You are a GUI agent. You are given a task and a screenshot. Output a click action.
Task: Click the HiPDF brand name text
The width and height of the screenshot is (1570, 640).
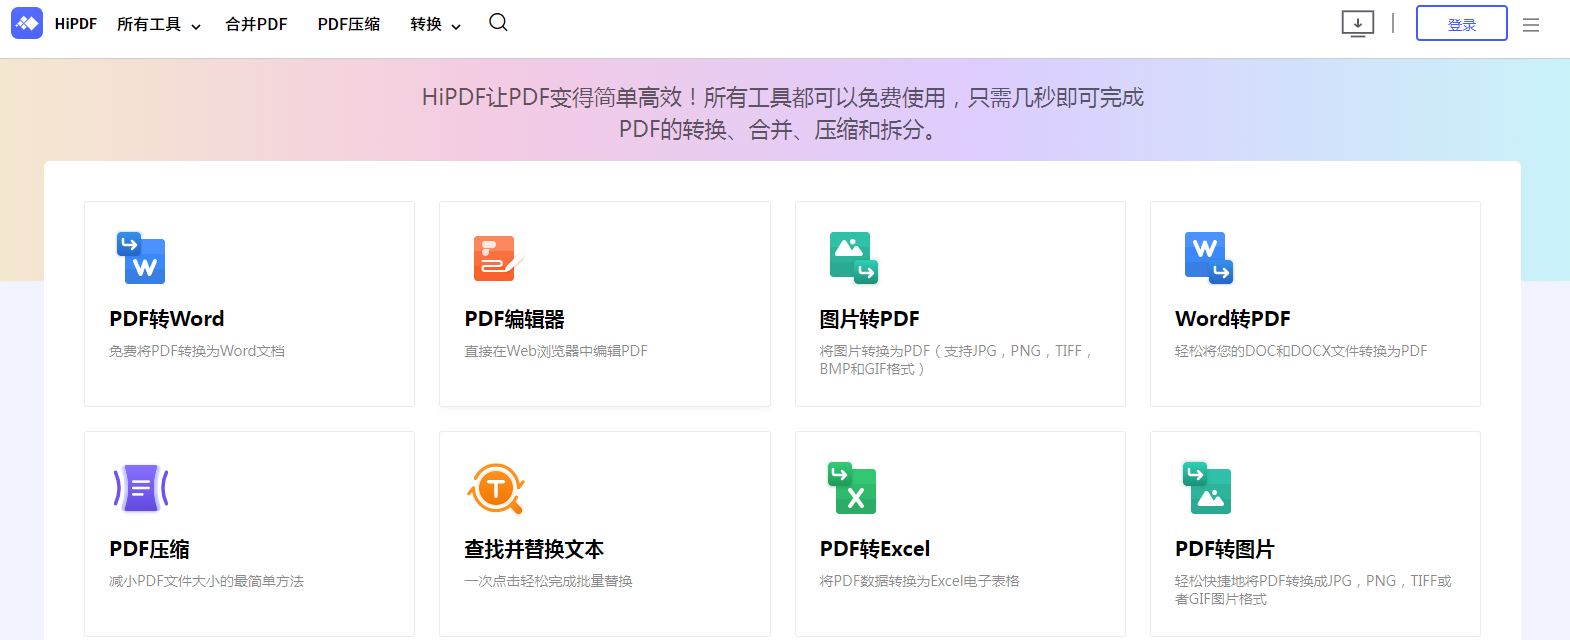(x=76, y=23)
